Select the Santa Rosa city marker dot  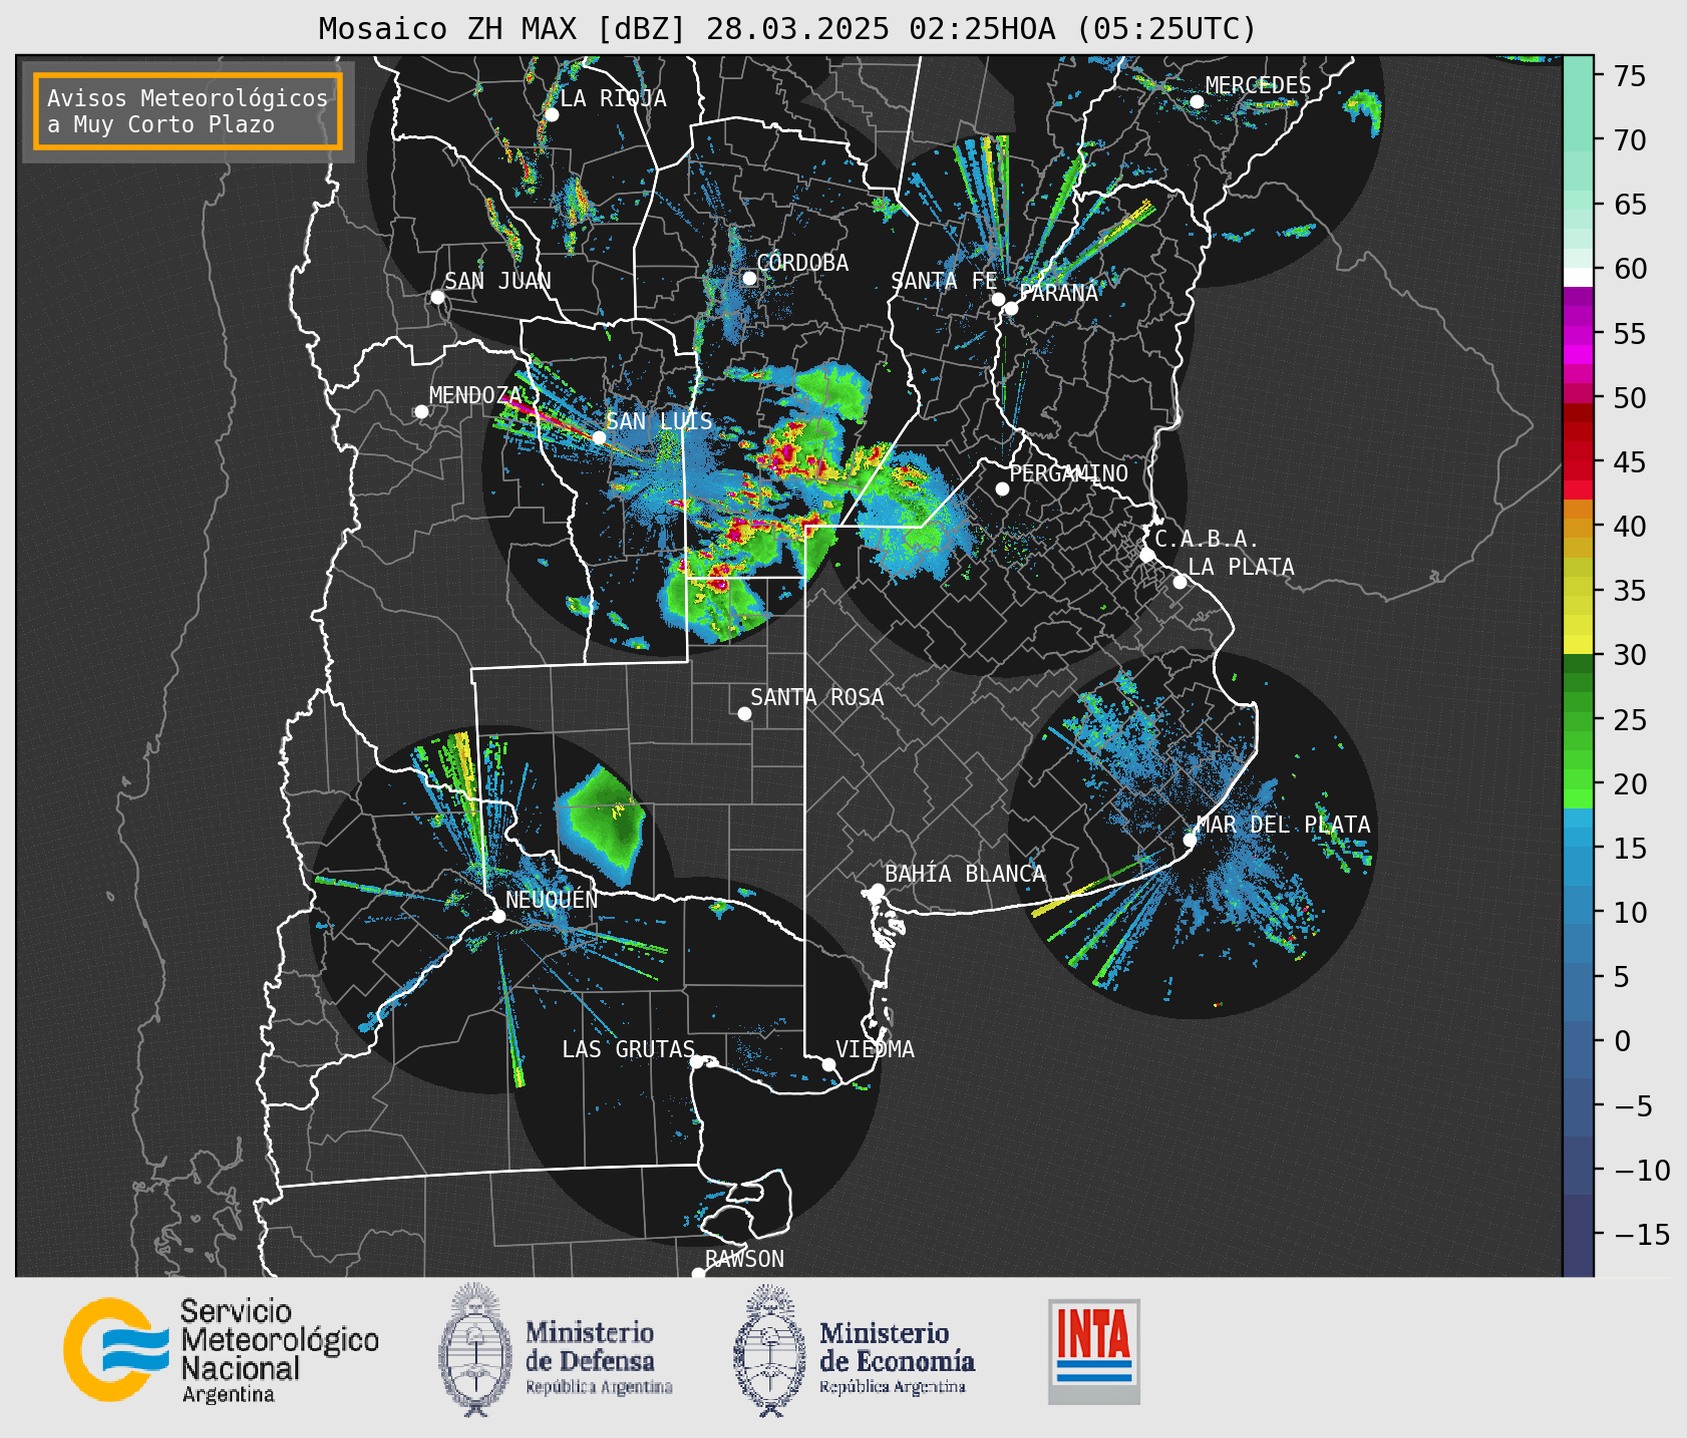tap(744, 713)
